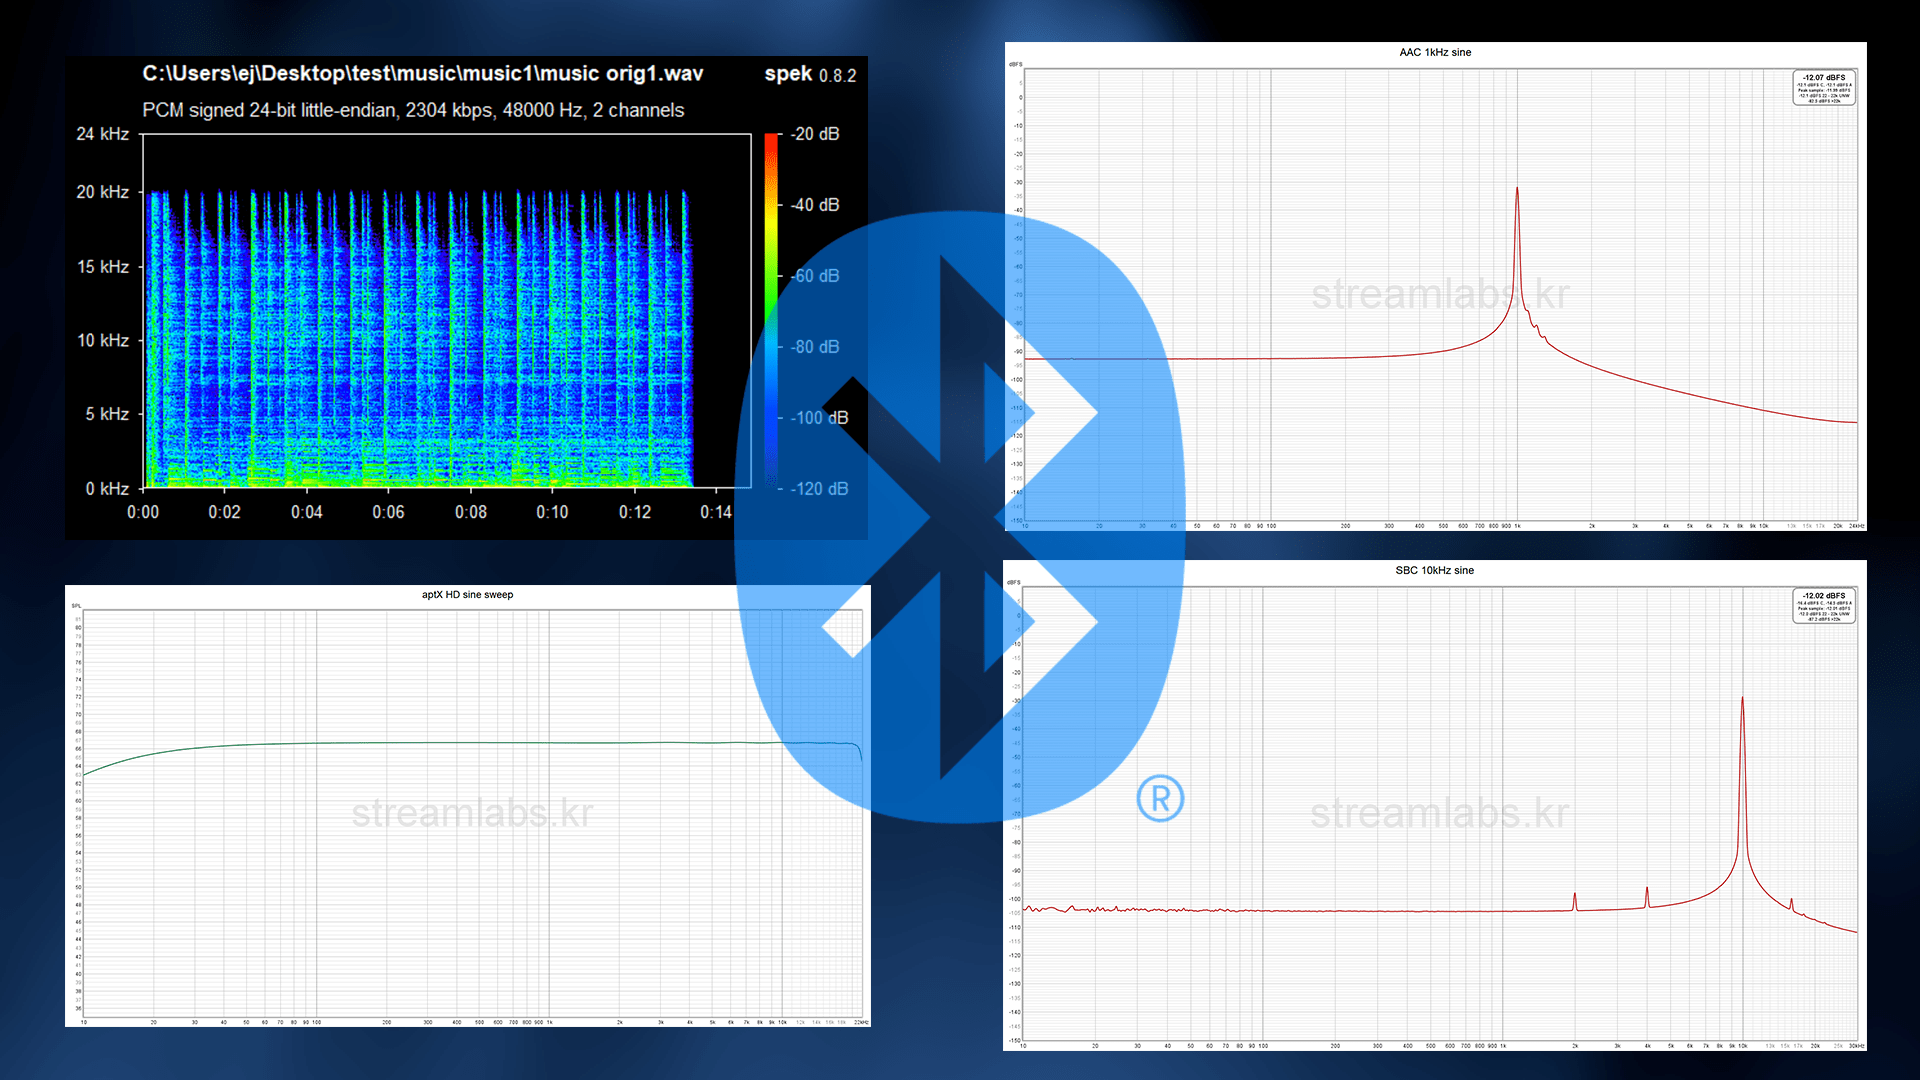Select the aptX HD sine sweep title
Image resolution: width=1920 pixels, height=1080 pixels.
[467, 594]
